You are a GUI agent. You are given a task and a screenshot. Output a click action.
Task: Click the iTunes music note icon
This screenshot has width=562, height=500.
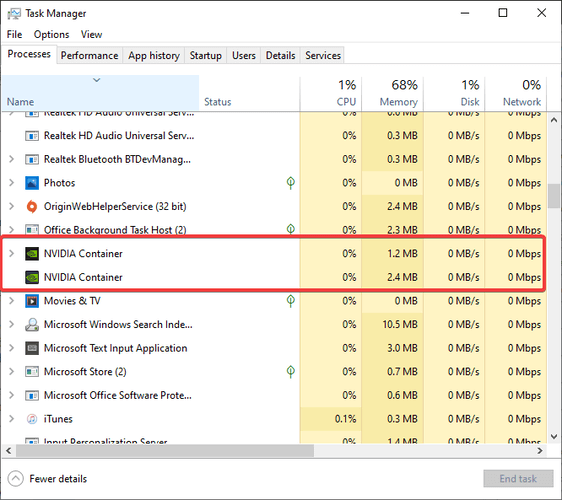(x=32, y=419)
